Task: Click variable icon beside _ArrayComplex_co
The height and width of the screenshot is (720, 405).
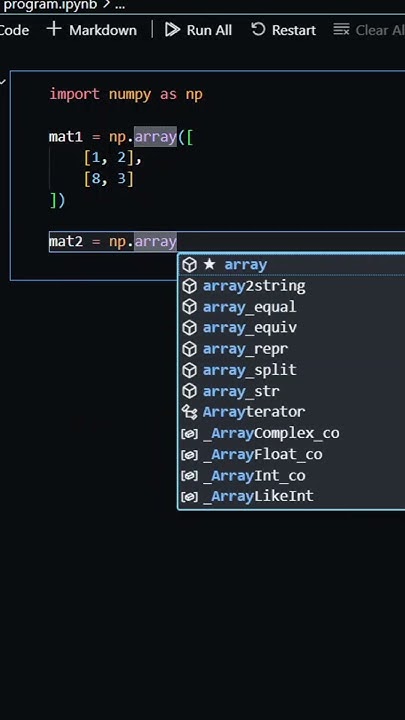Action: [x=189, y=433]
